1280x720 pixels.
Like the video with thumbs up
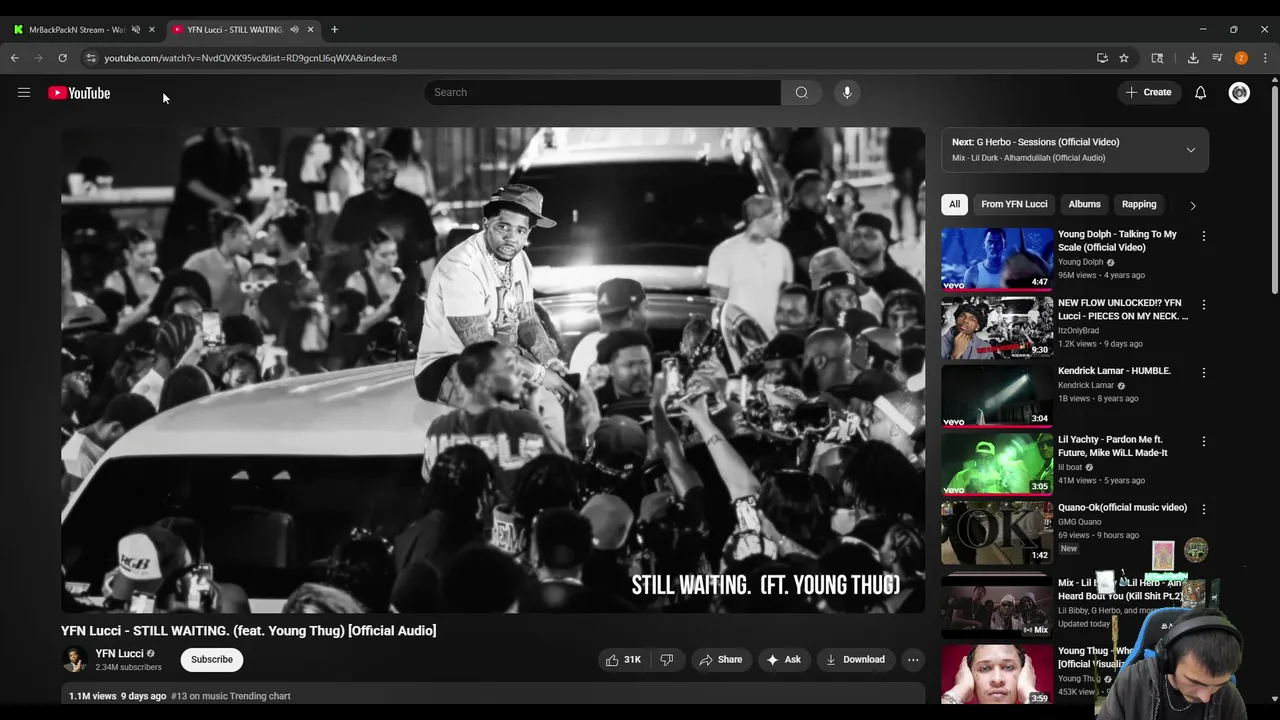pyautogui.click(x=623, y=660)
